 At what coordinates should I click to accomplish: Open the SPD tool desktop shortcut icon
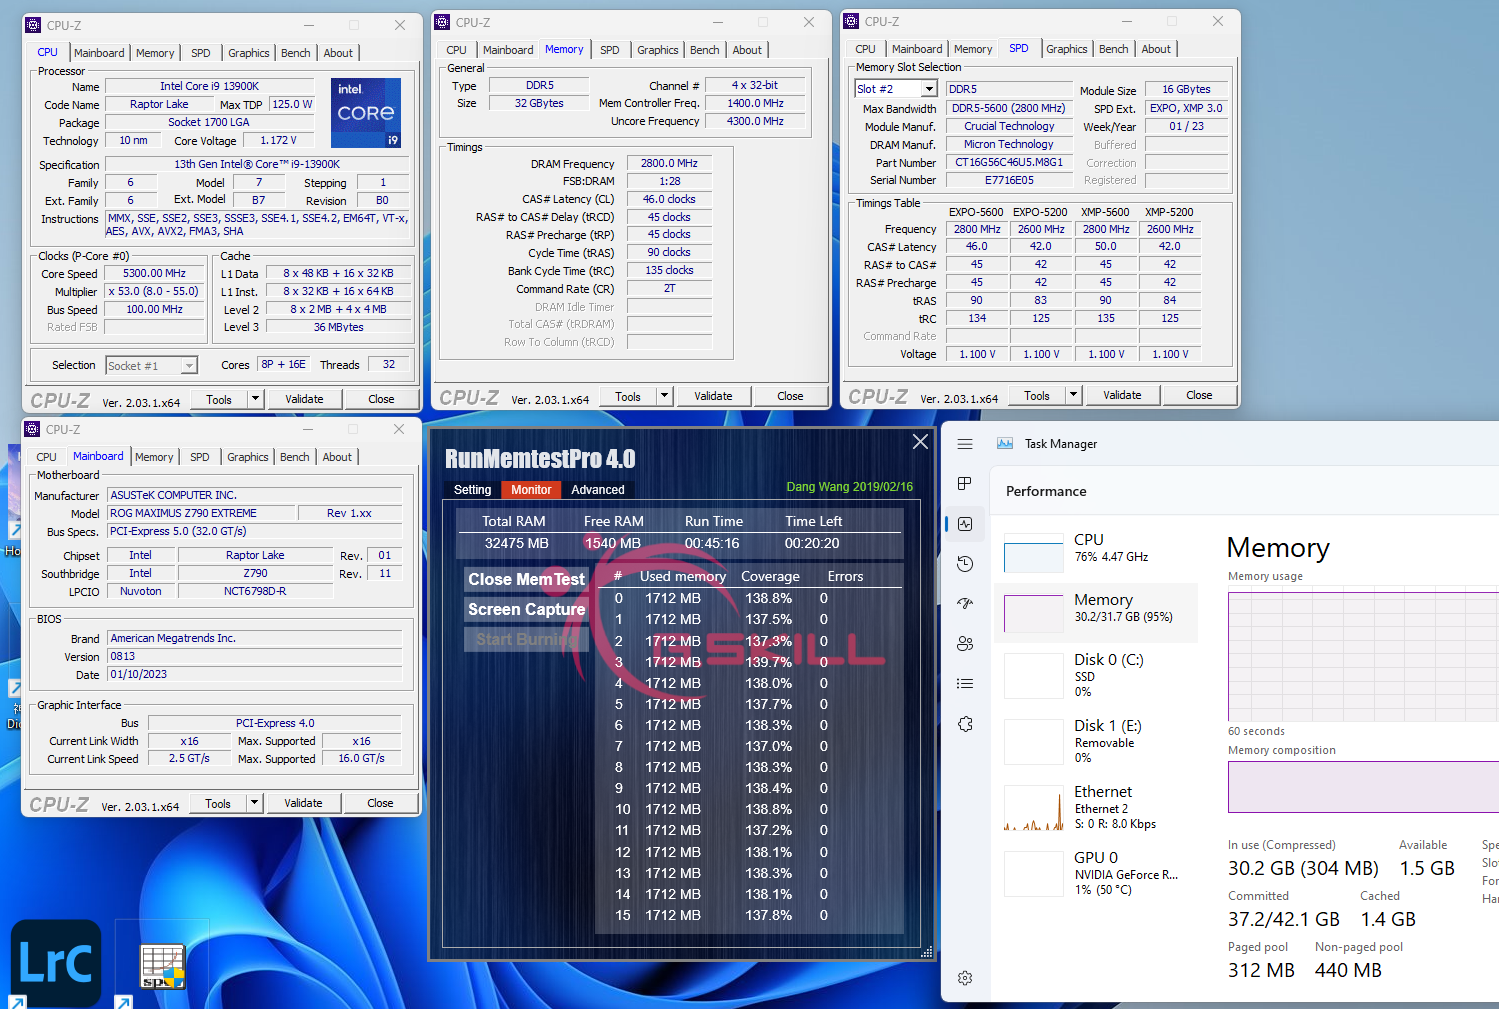162,966
